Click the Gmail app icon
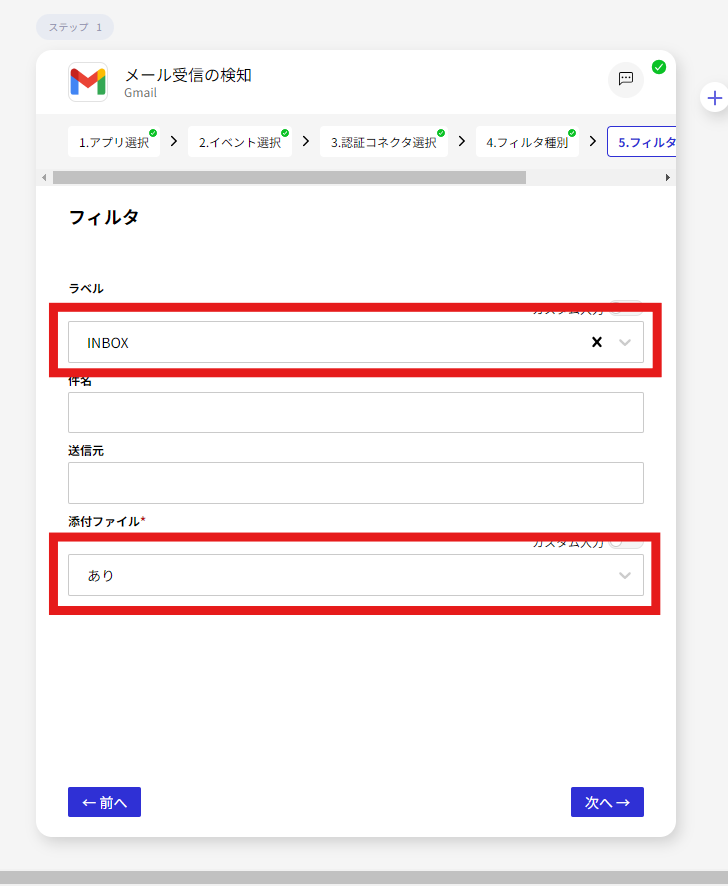The image size is (728, 886). (x=88, y=82)
